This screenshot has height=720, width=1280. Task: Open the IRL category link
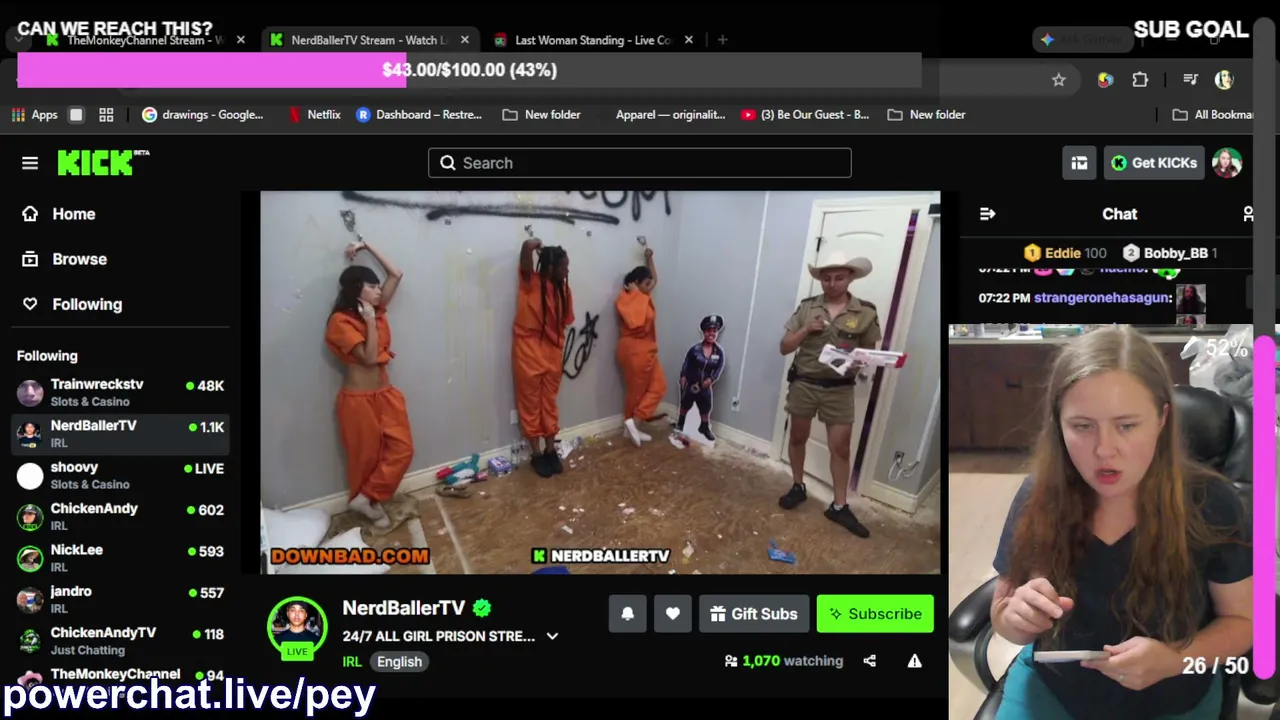pos(352,661)
